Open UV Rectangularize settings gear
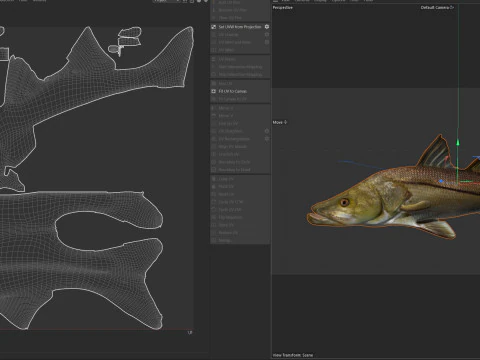The width and height of the screenshot is (480, 360). [267, 139]
